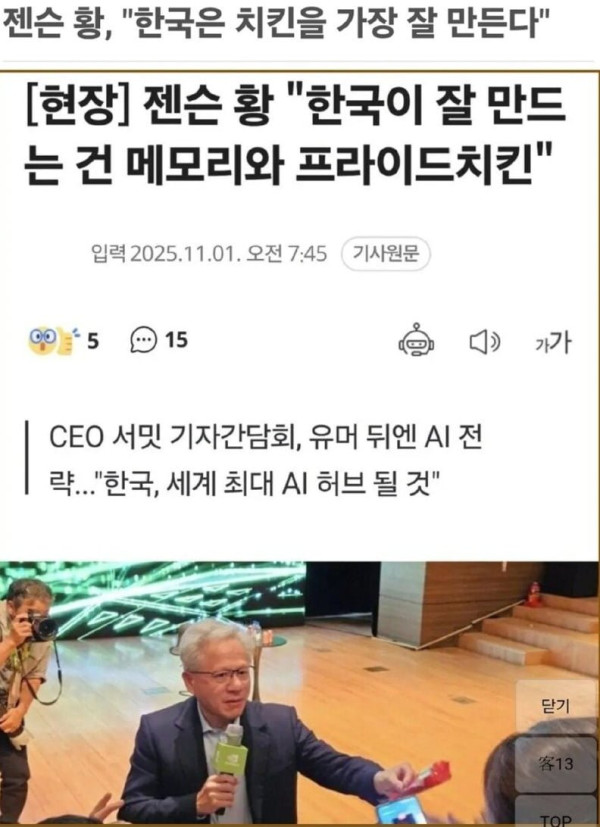Tap the surprised-face reaction emoji icon
Viewport: 600px width, 827px height.
pos(42,340)
